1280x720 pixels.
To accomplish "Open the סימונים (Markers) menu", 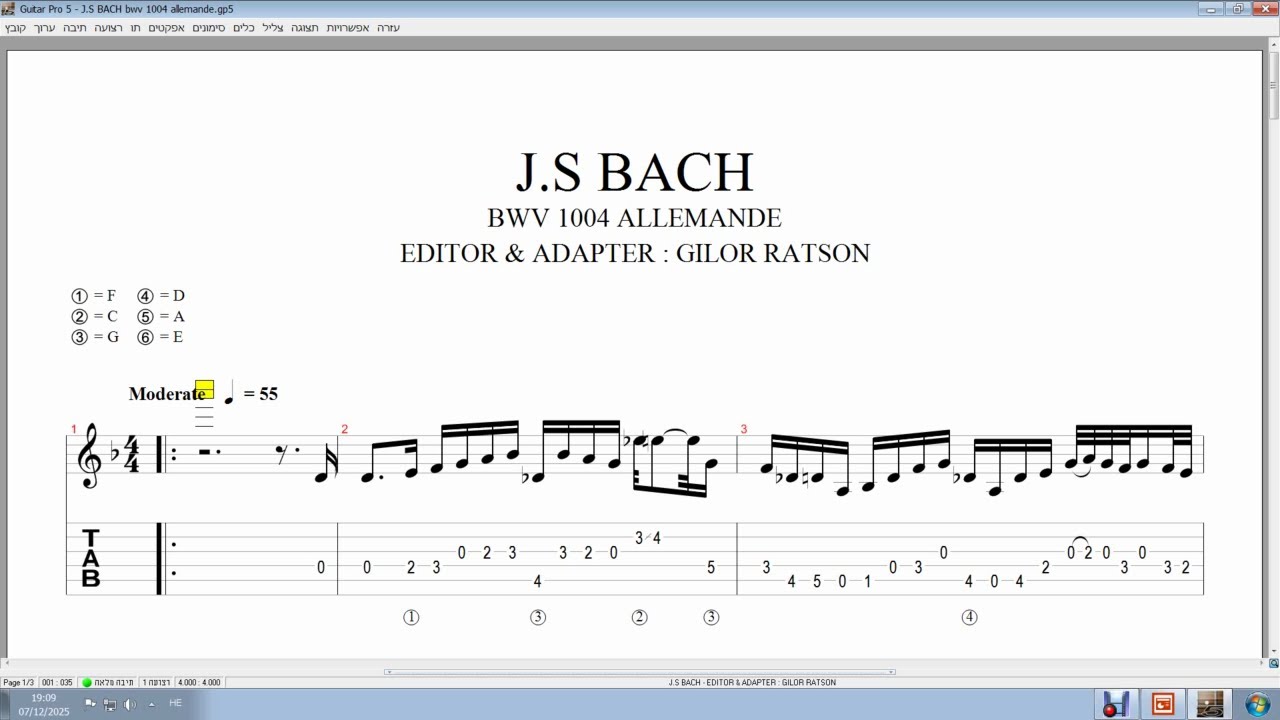I will pos(209,28).
